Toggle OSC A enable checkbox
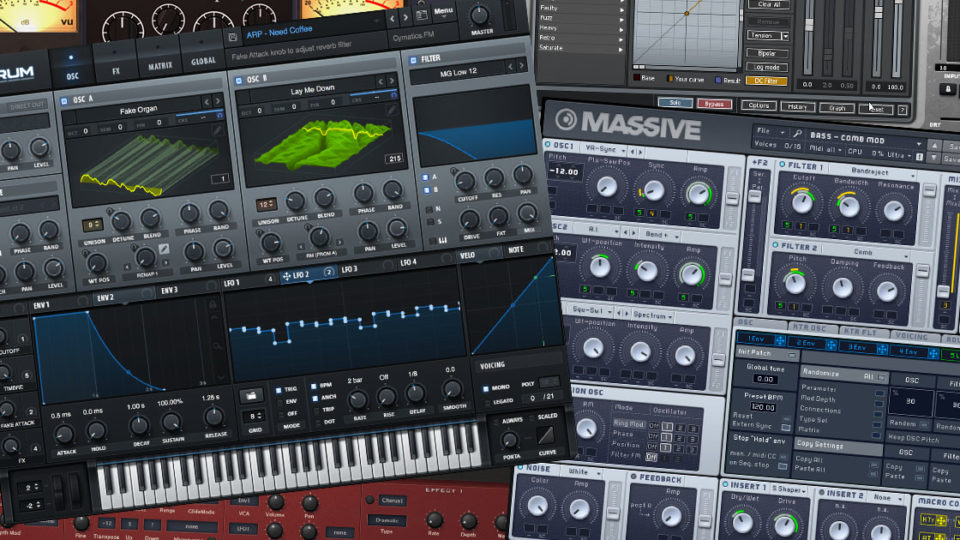960x540 pixels. [64, 101]
